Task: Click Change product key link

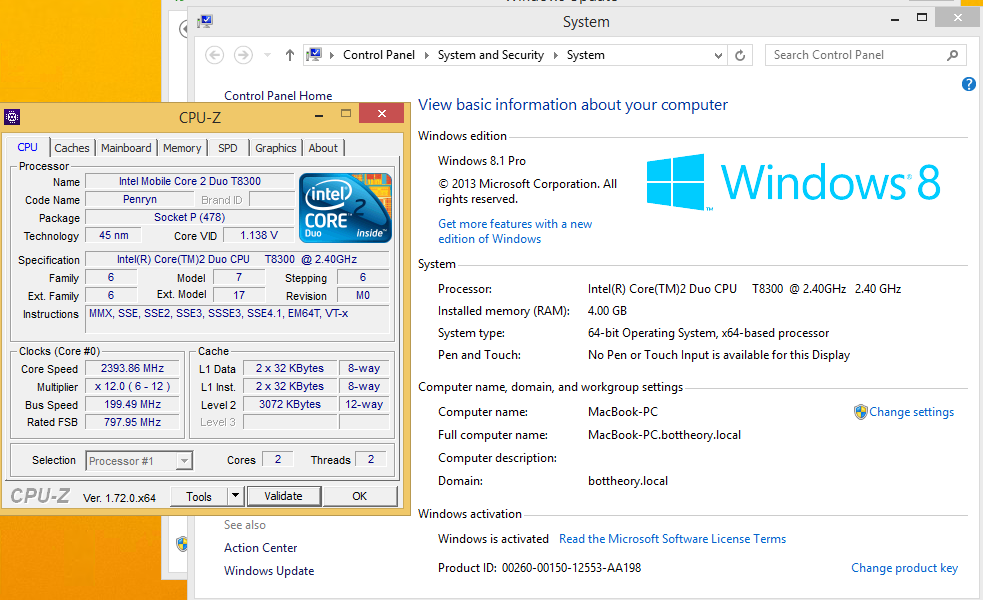Action: [x=904, y=567]
